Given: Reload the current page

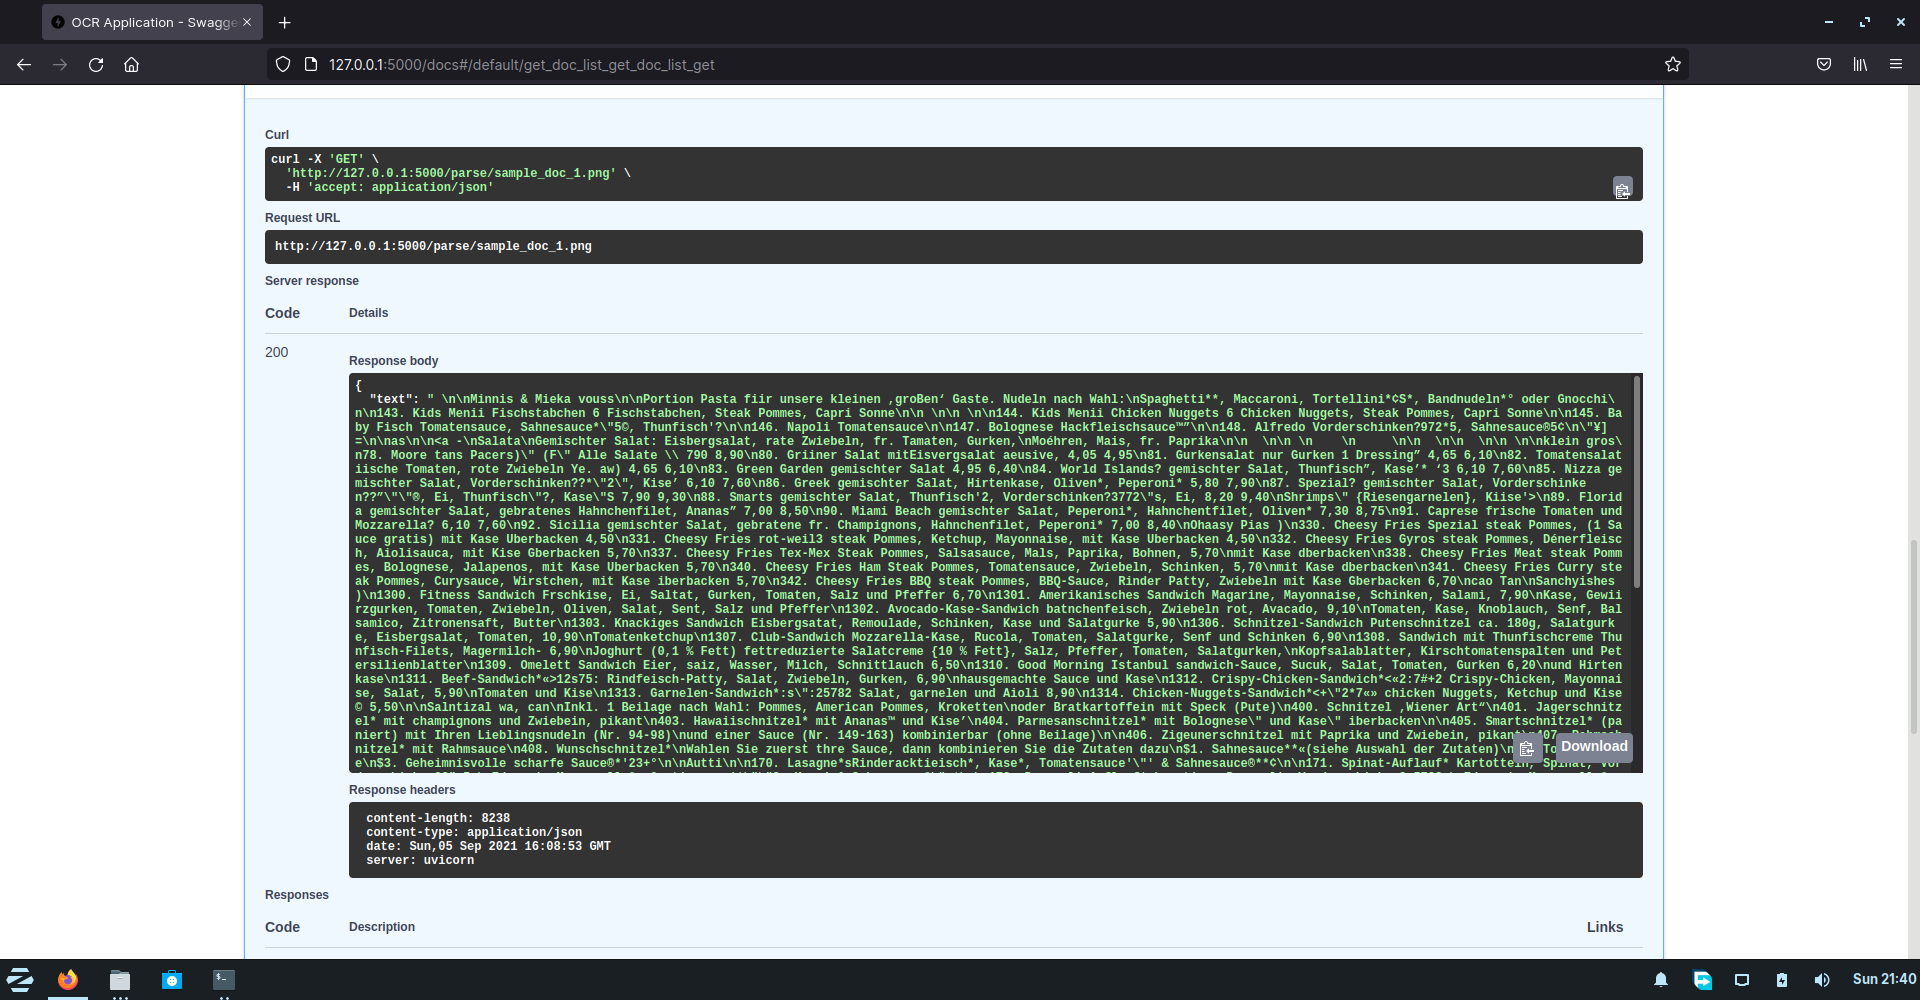Looking at the screenshot, I should point(96,64).
